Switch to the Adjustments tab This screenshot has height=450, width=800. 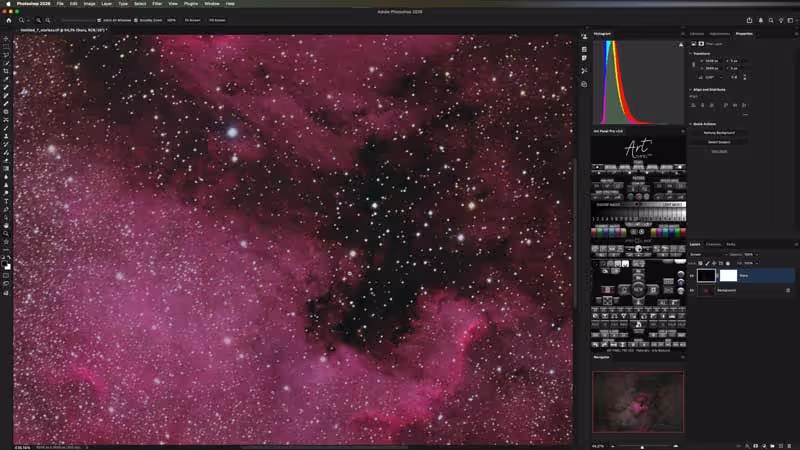719,34
